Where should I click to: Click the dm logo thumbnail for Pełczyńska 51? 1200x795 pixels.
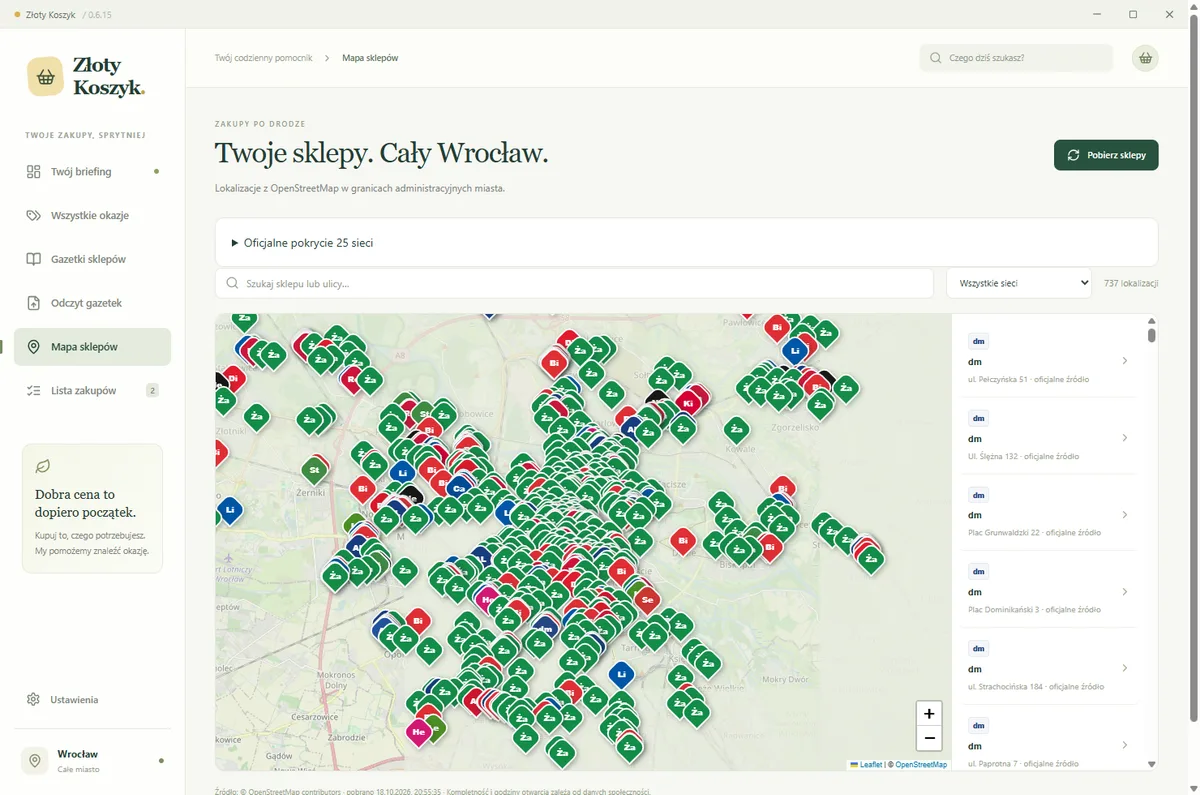click(x=979, y=340)
